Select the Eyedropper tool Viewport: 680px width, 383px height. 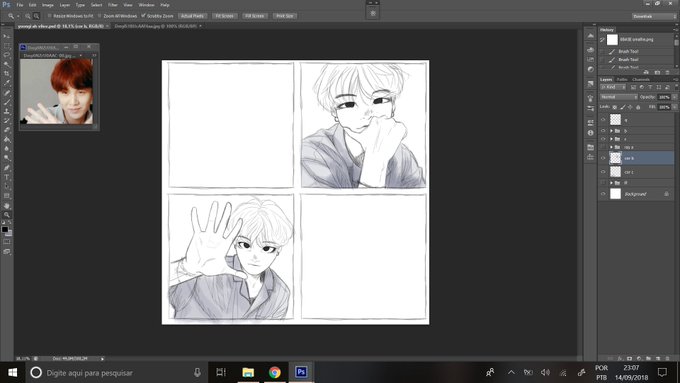click(x=7, y=83)
